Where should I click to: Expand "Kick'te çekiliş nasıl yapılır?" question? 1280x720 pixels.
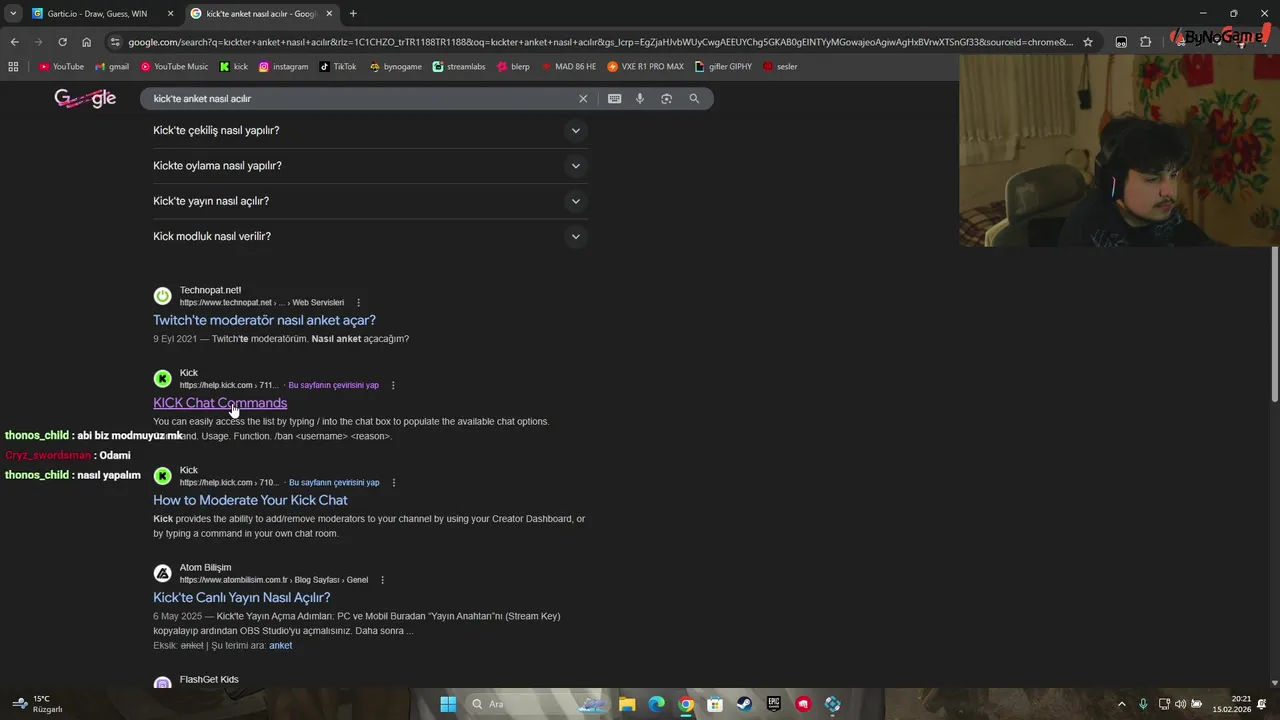click(369, 131)
